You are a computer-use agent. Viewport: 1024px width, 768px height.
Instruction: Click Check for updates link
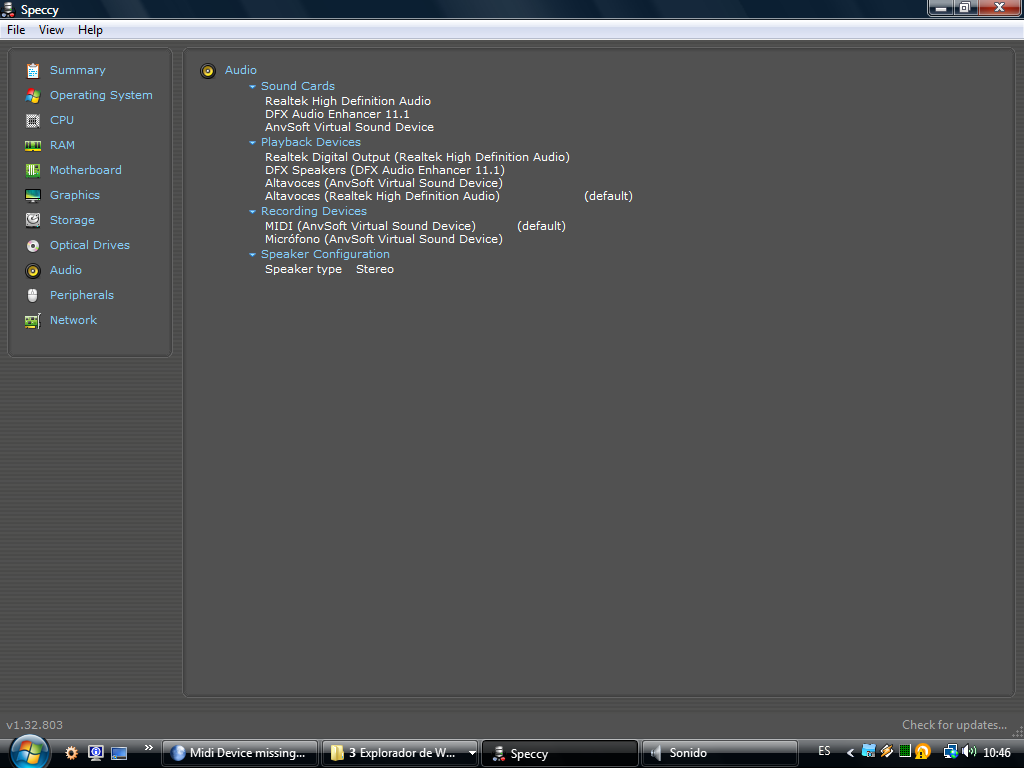tap(954, 725)
